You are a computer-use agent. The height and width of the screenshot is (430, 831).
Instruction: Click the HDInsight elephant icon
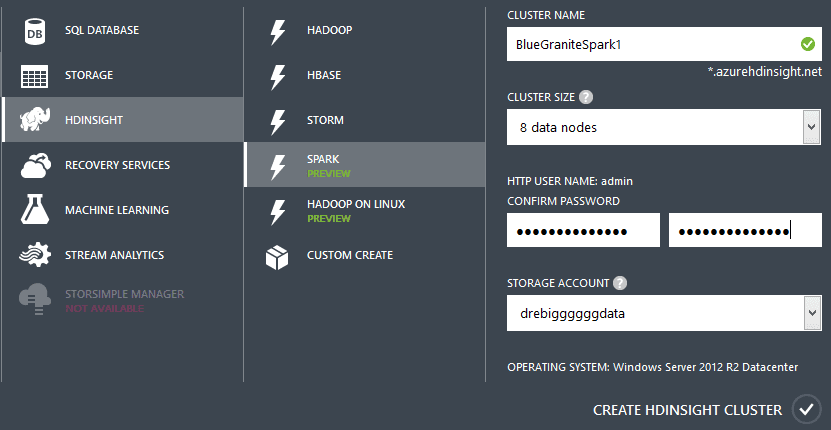point(35,120)
